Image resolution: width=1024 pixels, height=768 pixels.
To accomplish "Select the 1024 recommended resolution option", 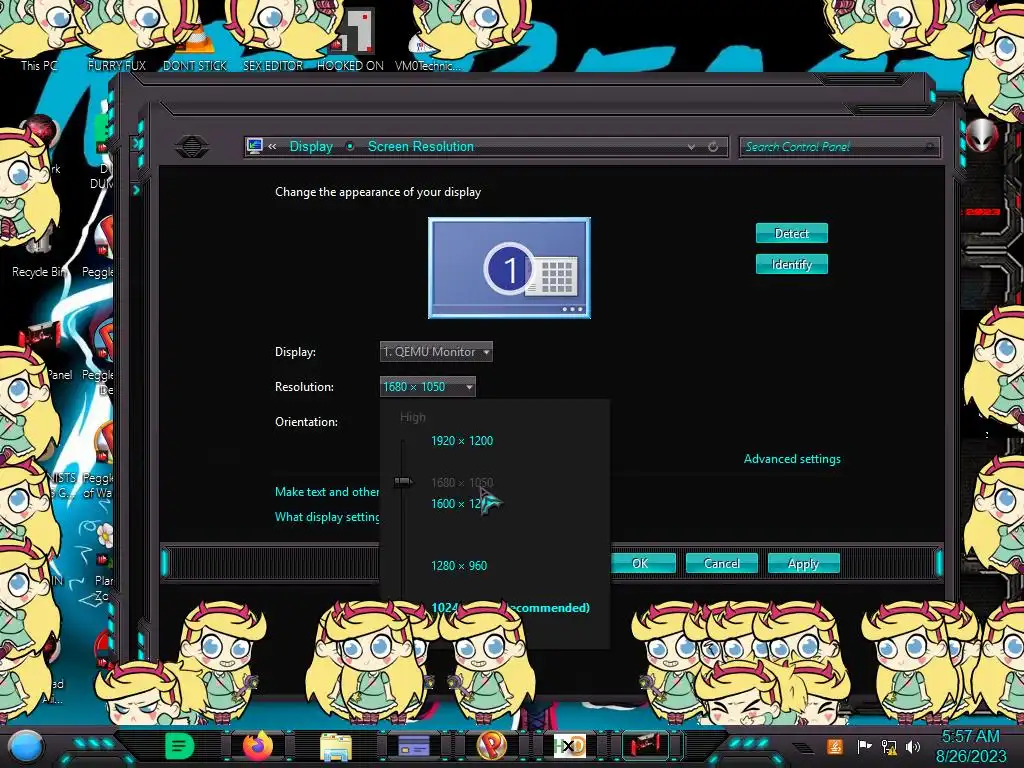I will tap(510, 607).
